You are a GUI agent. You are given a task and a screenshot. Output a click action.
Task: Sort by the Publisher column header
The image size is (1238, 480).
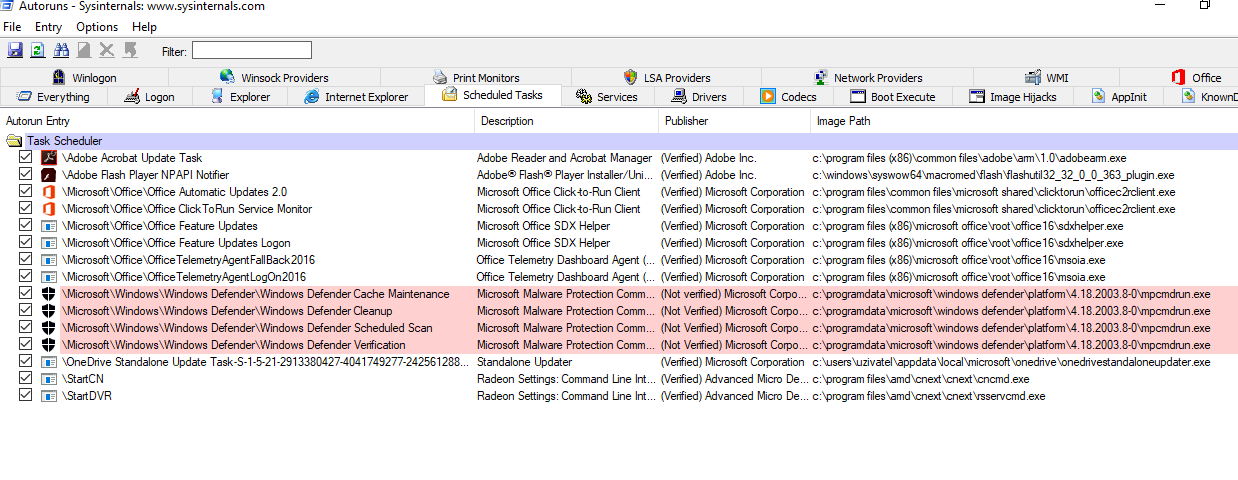click(733, 121)
